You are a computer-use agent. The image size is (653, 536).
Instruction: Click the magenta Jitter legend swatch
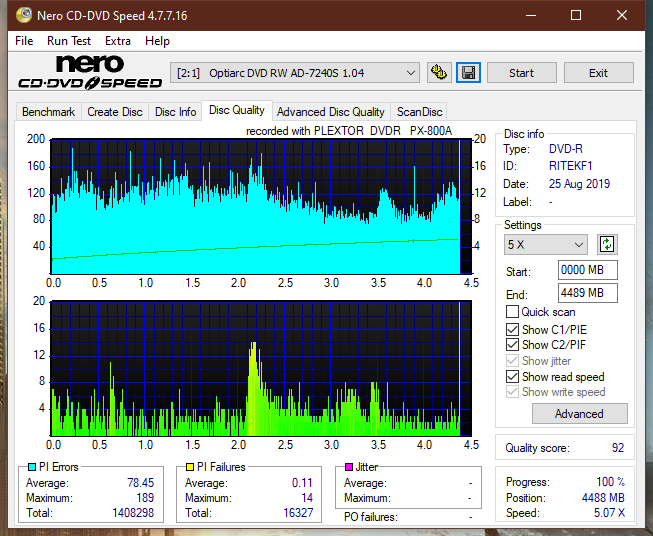349,467
